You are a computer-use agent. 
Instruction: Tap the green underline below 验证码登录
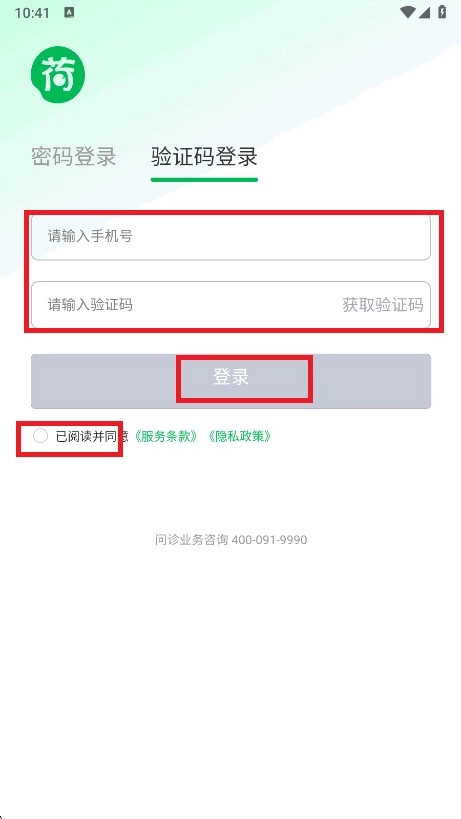tap(204, 180)
